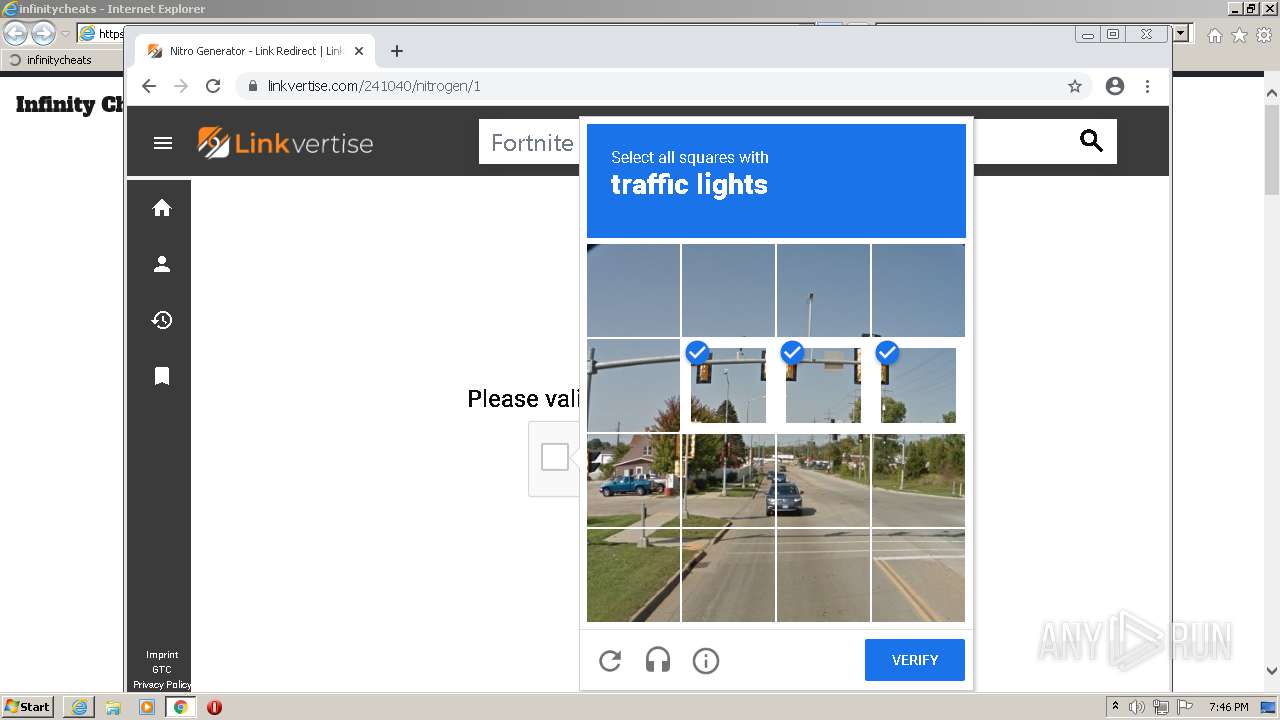The image size is (1280, 720).
Task: Show captcha help information
Action: pos(706,661)
